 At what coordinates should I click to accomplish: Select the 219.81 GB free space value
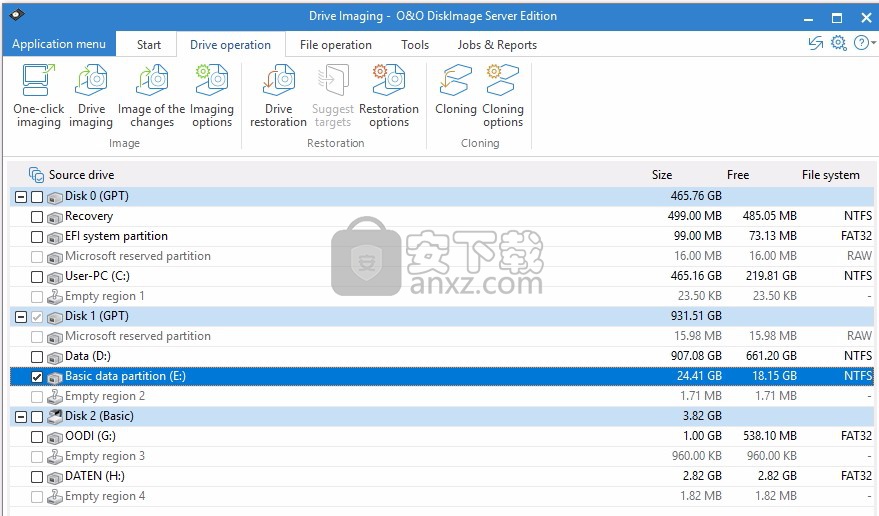point(771,276)
